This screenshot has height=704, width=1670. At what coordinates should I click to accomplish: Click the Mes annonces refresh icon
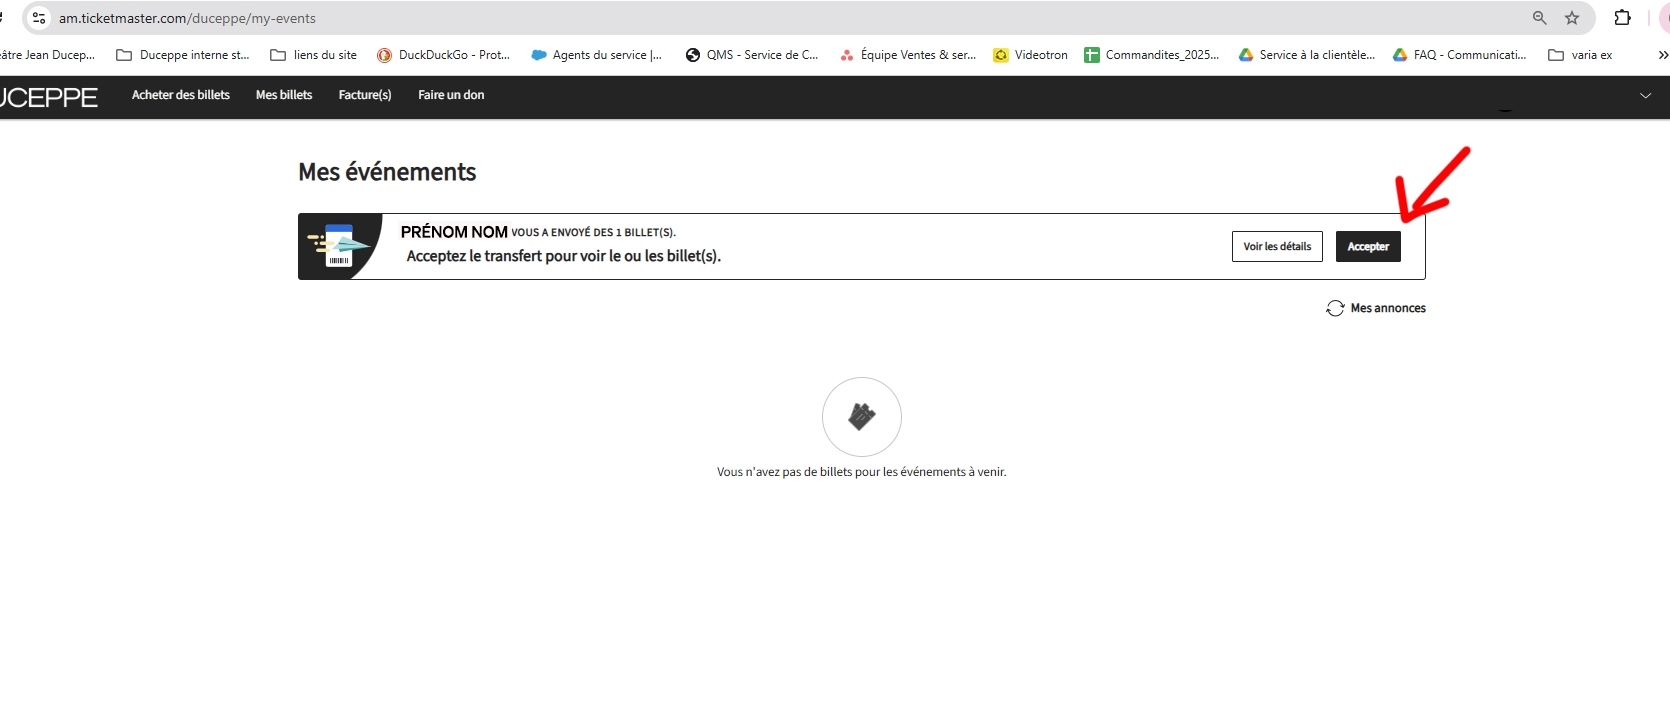point(1335,308)
